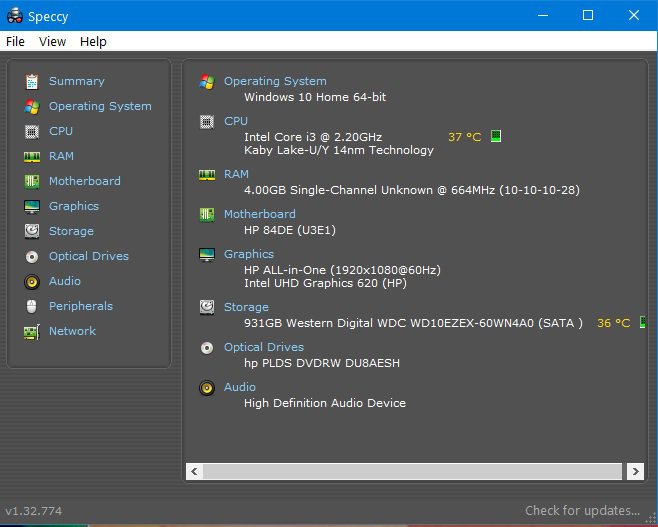Viewport: 658px width, 527px height.
Task: Click the Optical Drives heading link in summary
Action: pyautogui.click(x=264, y=347)
